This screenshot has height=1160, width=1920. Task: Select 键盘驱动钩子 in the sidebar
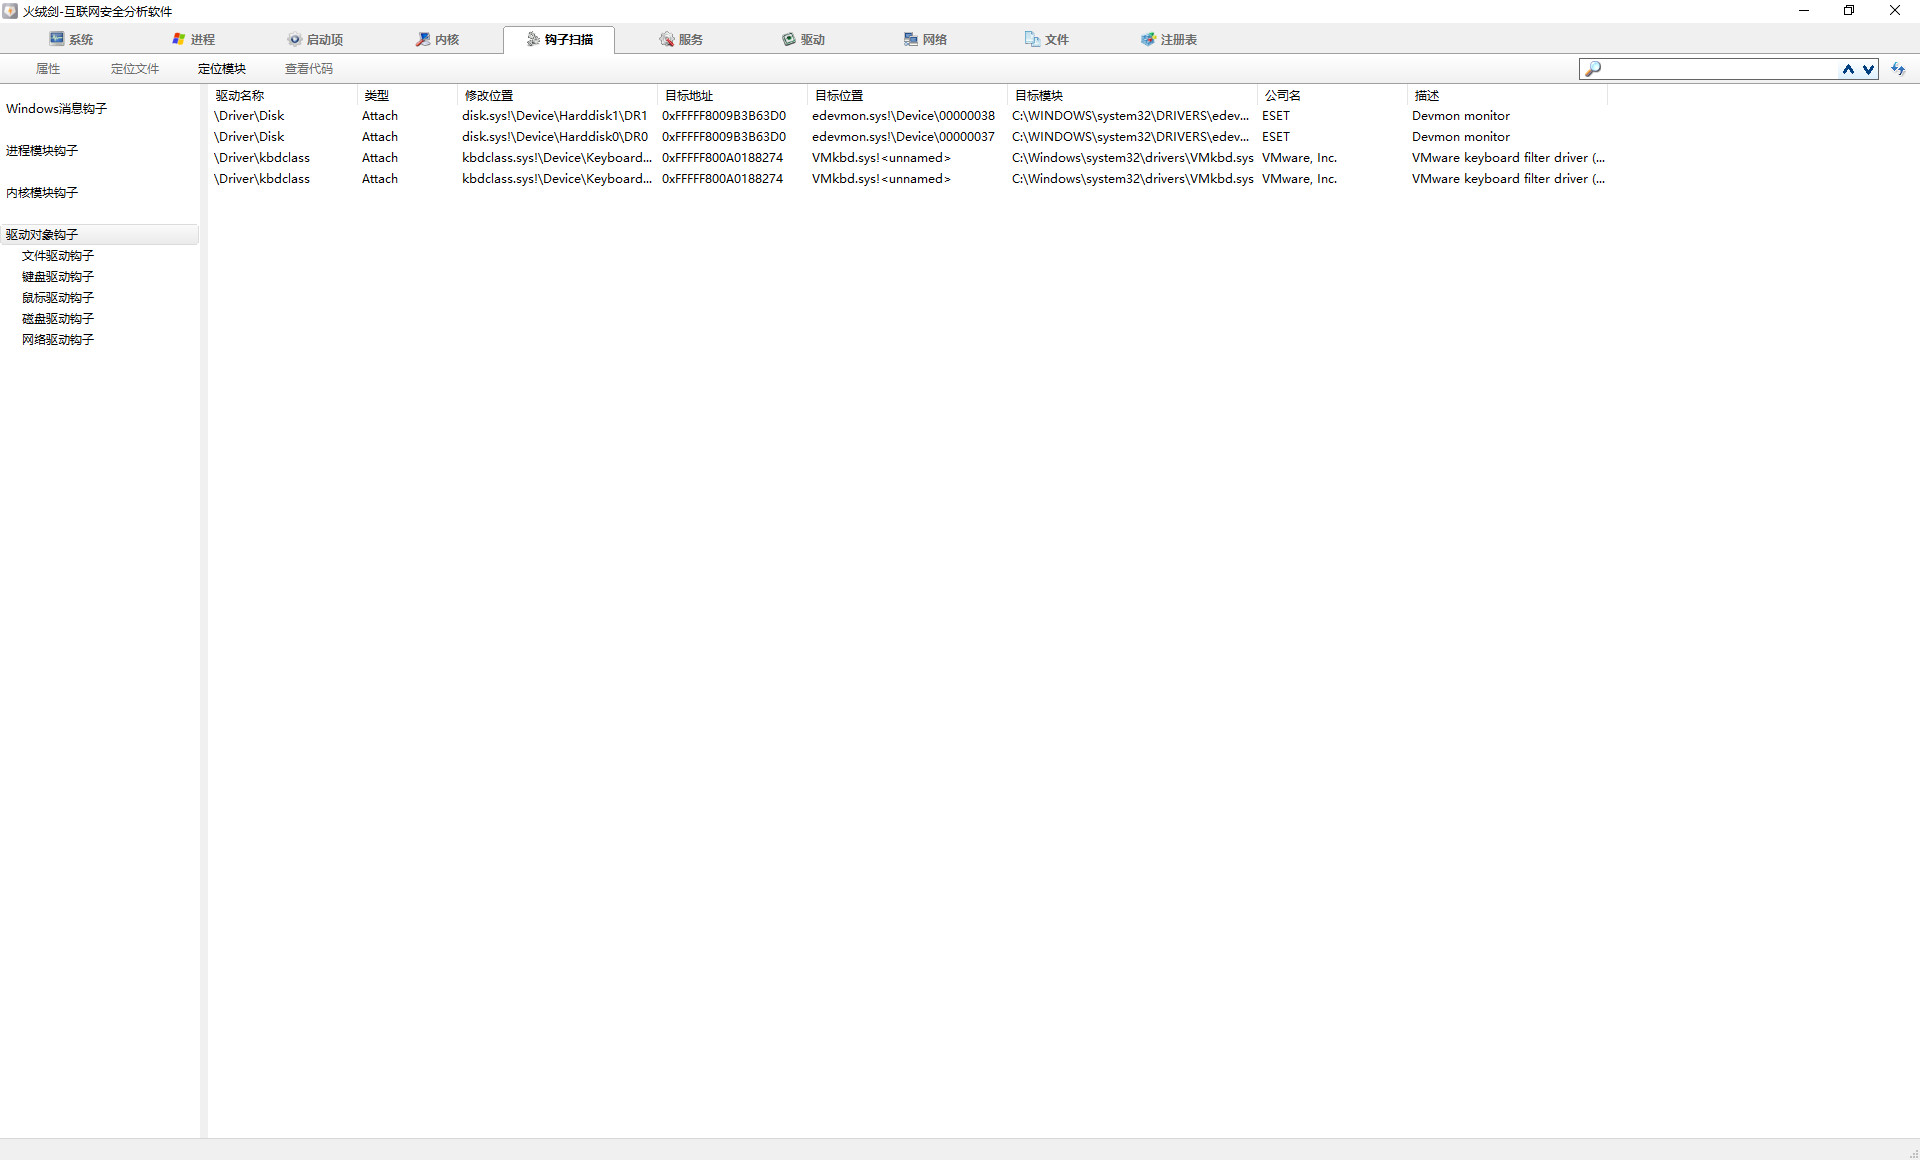click(x=58, y=277)
